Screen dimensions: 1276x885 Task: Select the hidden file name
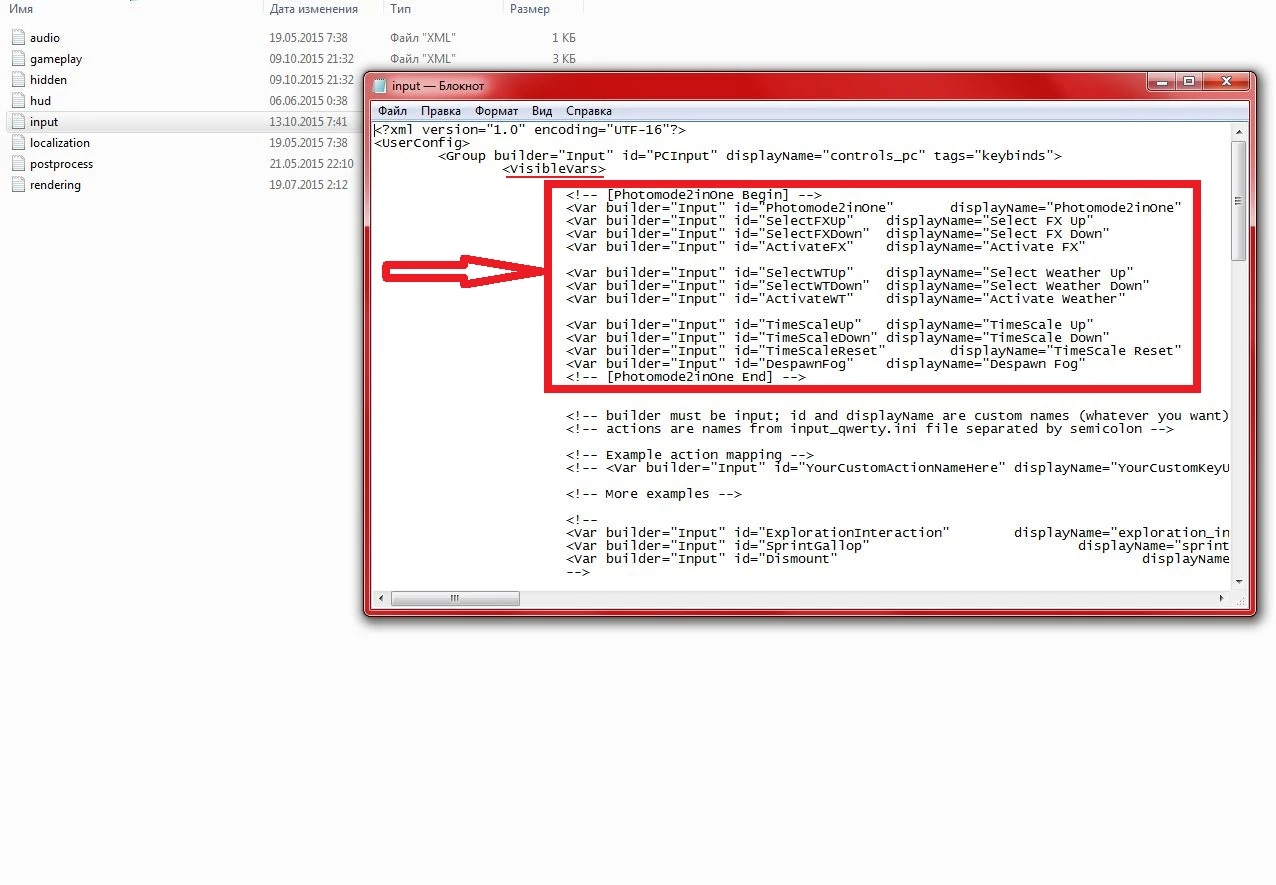tap(49, 80)
